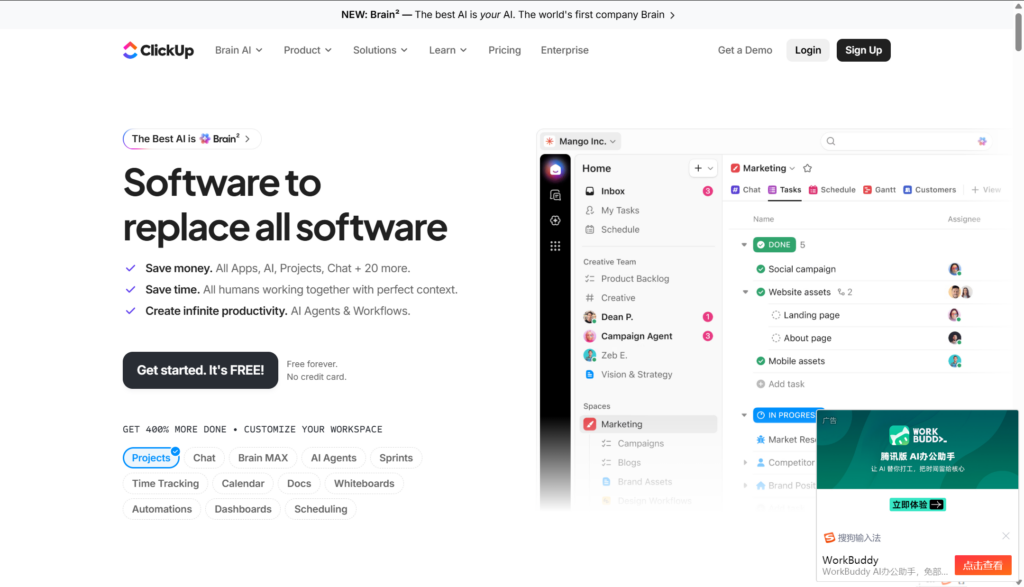Open Pricing page from nav

click(505, 50)
